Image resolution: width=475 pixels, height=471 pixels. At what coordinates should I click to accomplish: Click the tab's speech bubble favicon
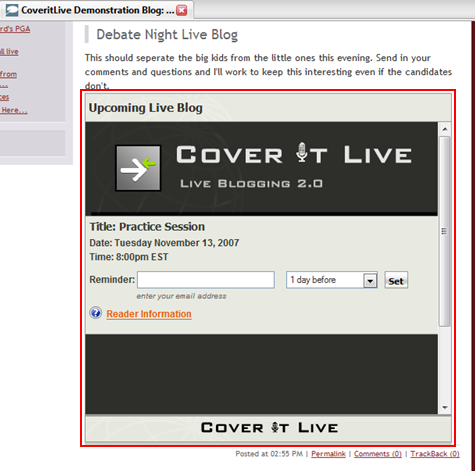(12, 10)
